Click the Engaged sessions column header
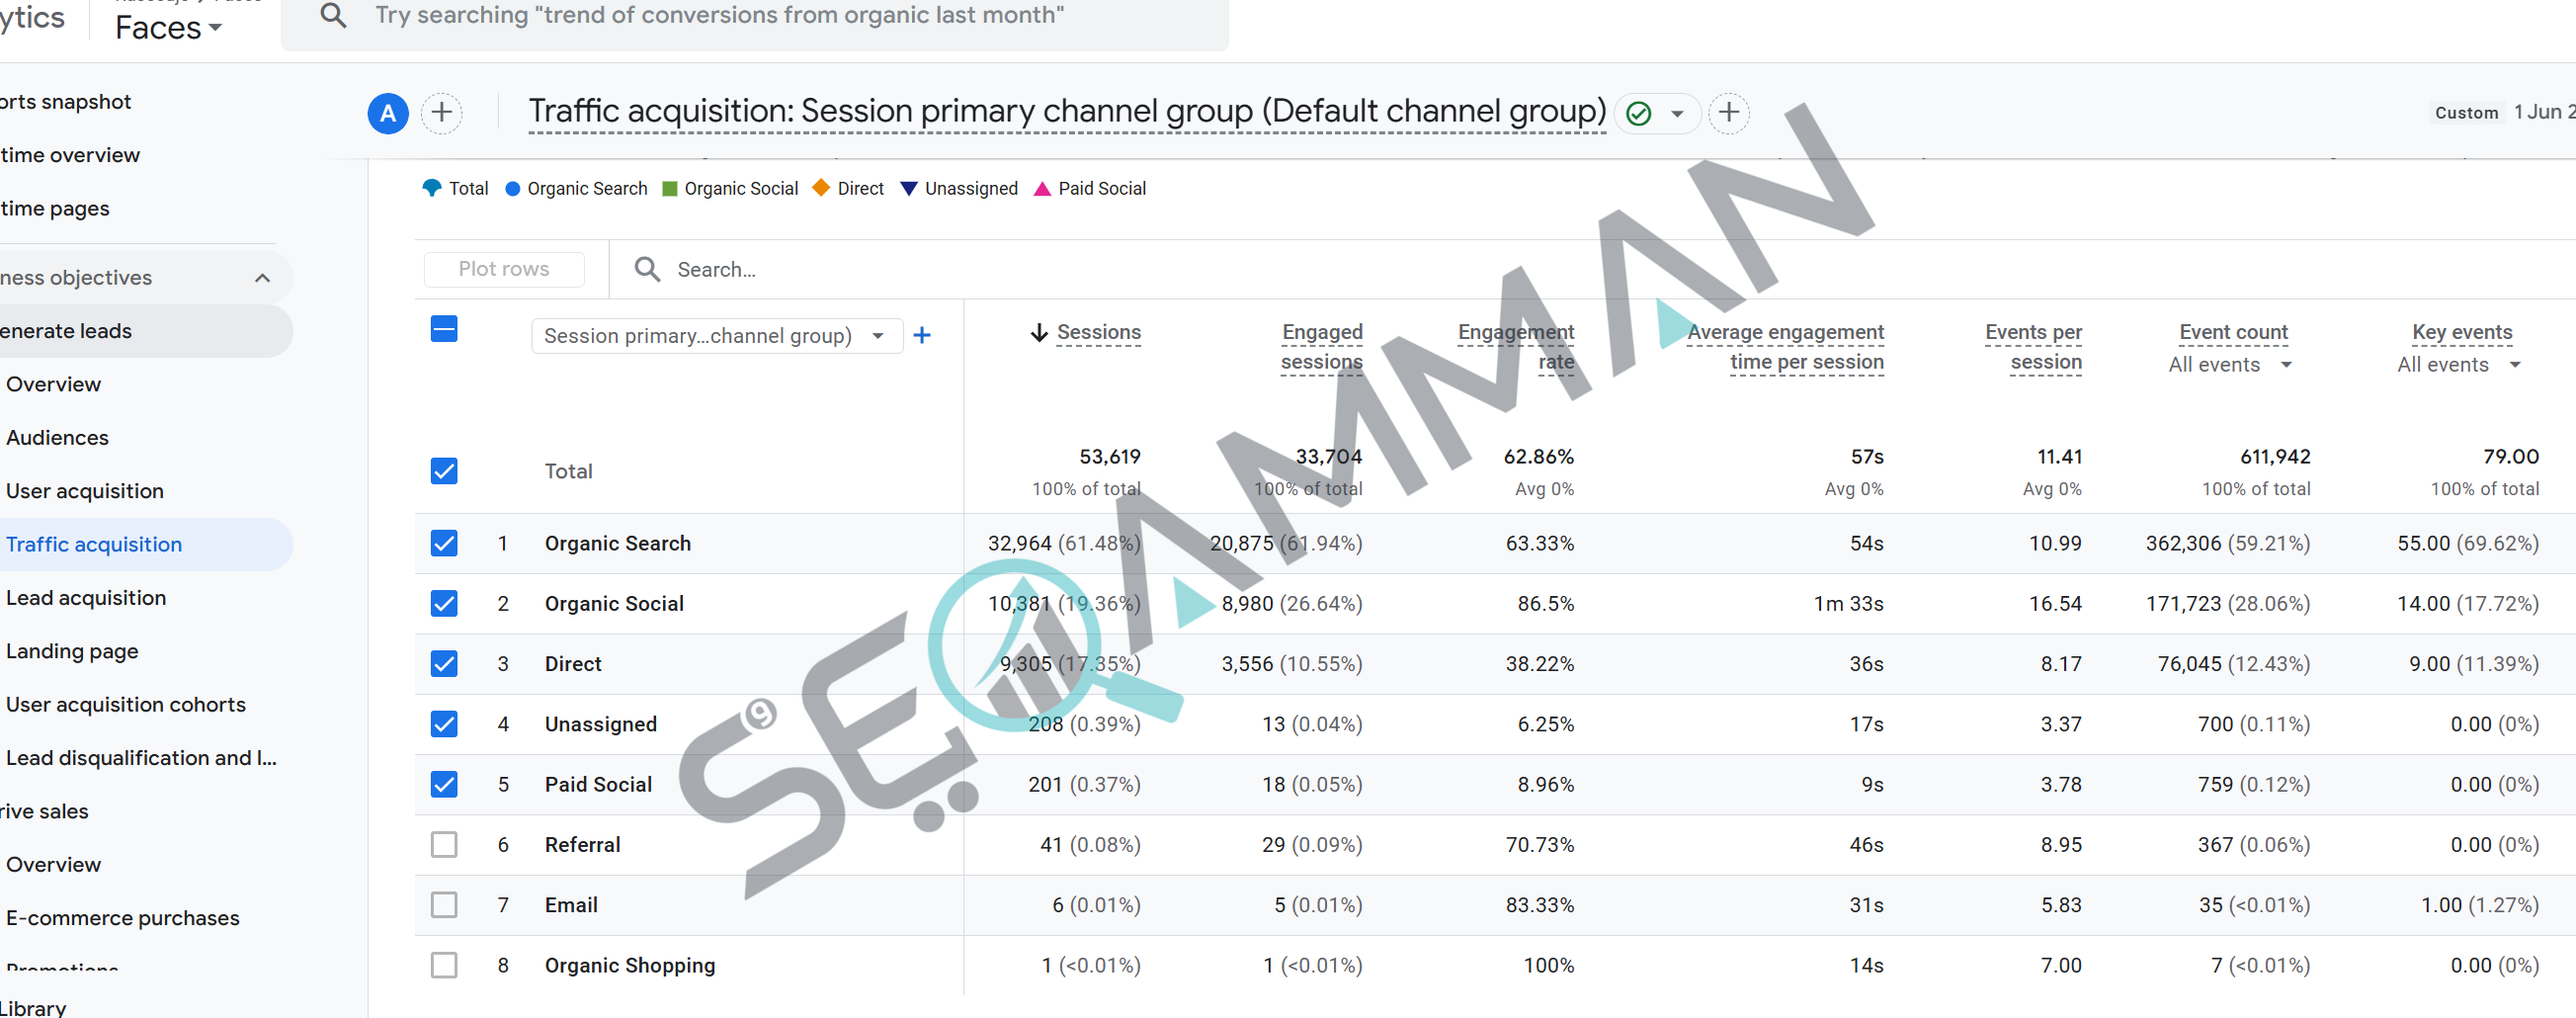This screenshot has height=1018, width=2576. [x=1321, y=347]
